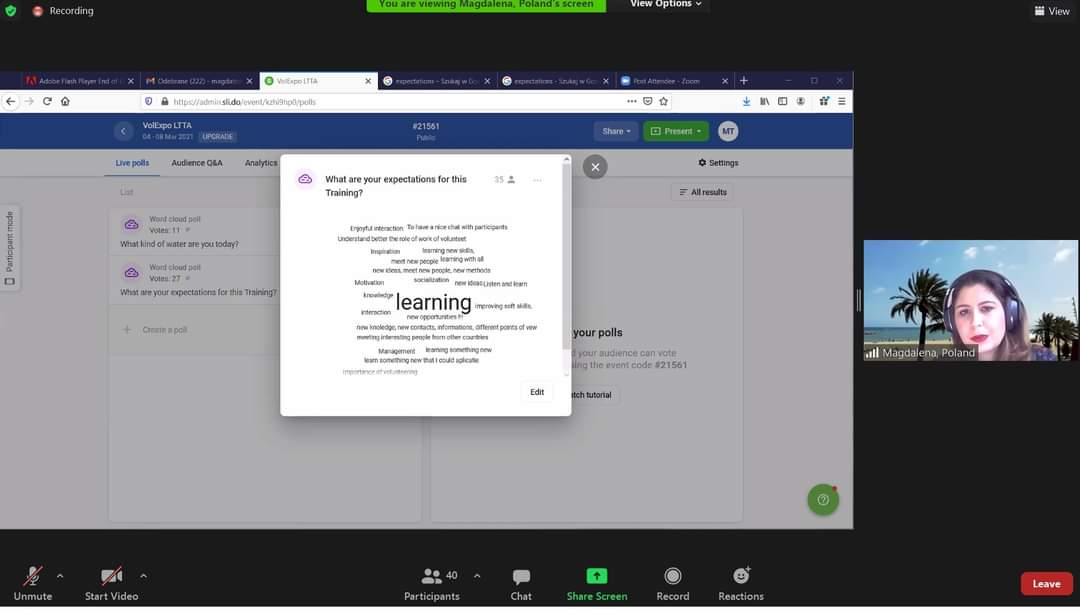The height and width of the screenshot is (610, 1080).
Task: Click the green encryption shield icon
Action: pyautogui.click(x=10, y=11)
